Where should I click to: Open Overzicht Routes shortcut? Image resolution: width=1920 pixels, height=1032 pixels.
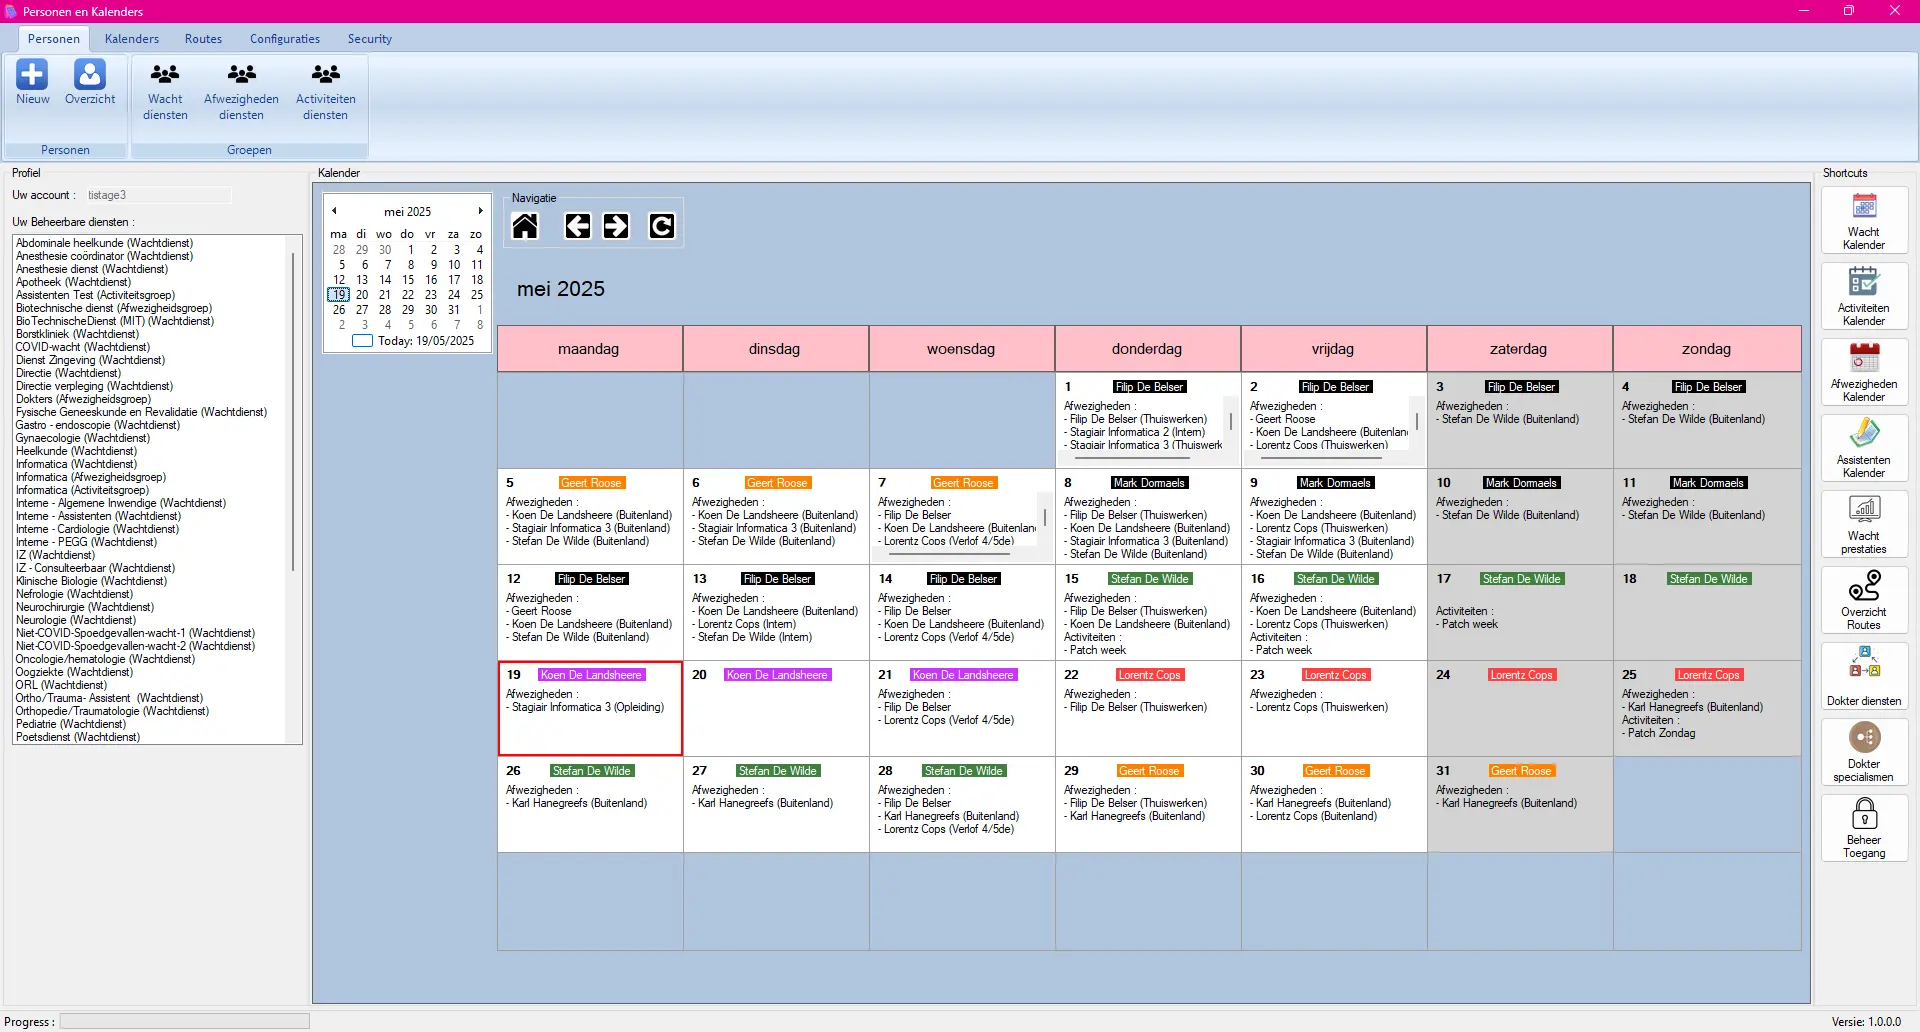pos(1864,600)
